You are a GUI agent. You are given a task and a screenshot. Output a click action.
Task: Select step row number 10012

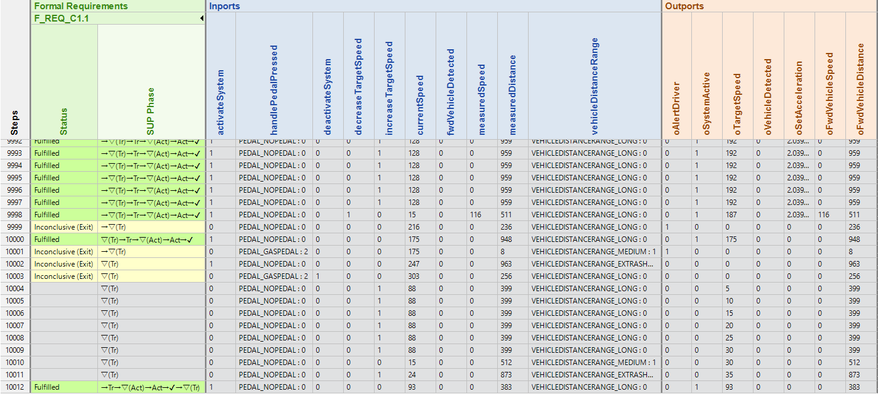(x=15, y=387)
